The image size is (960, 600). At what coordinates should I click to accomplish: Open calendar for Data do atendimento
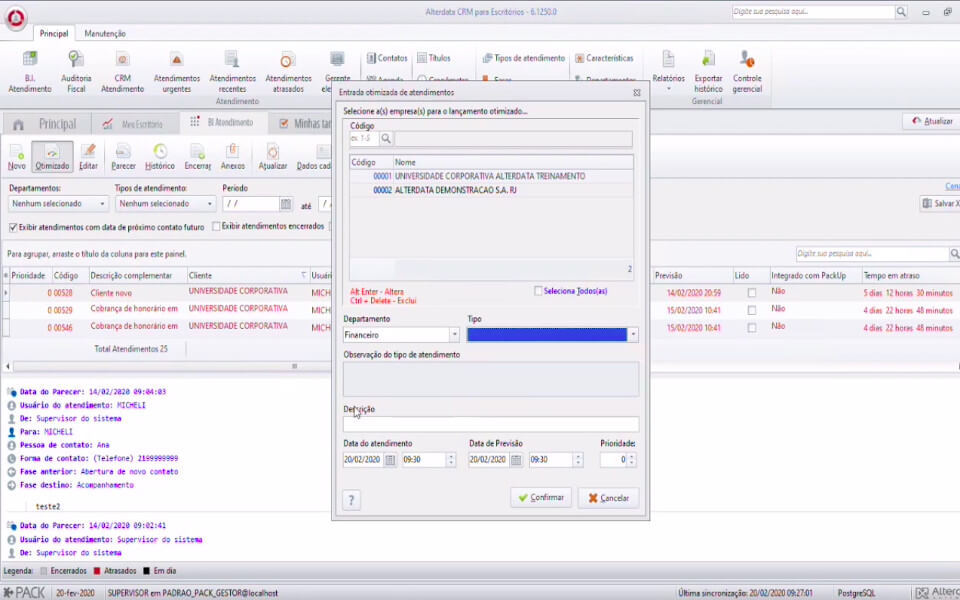point(390,460)
